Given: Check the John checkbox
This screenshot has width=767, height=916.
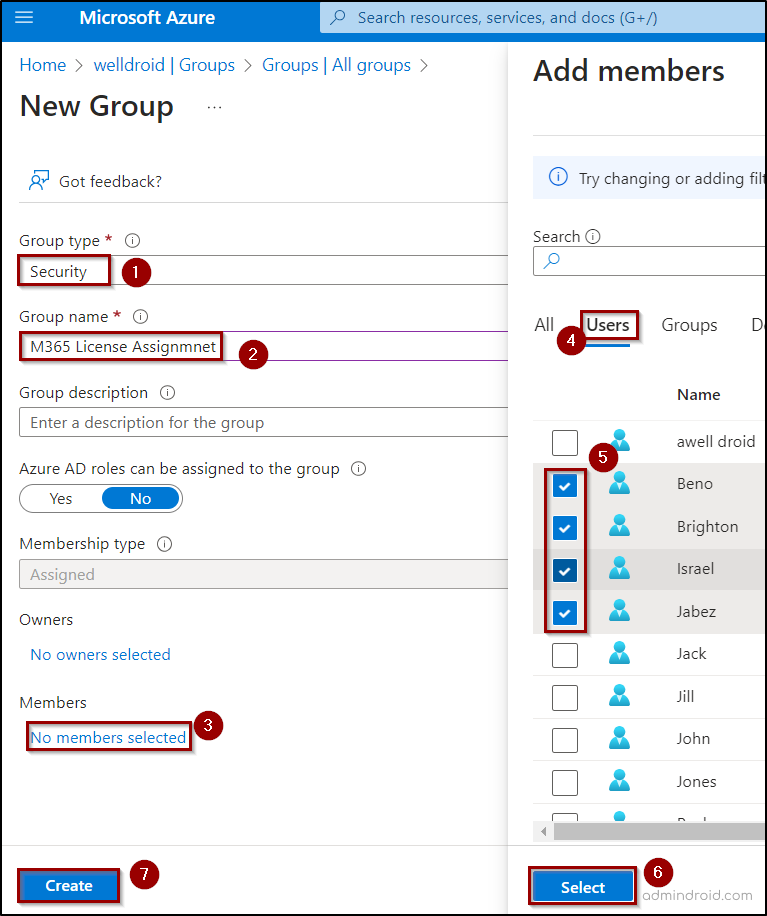Looking at the screenshot, I should (x=564, y=740).
